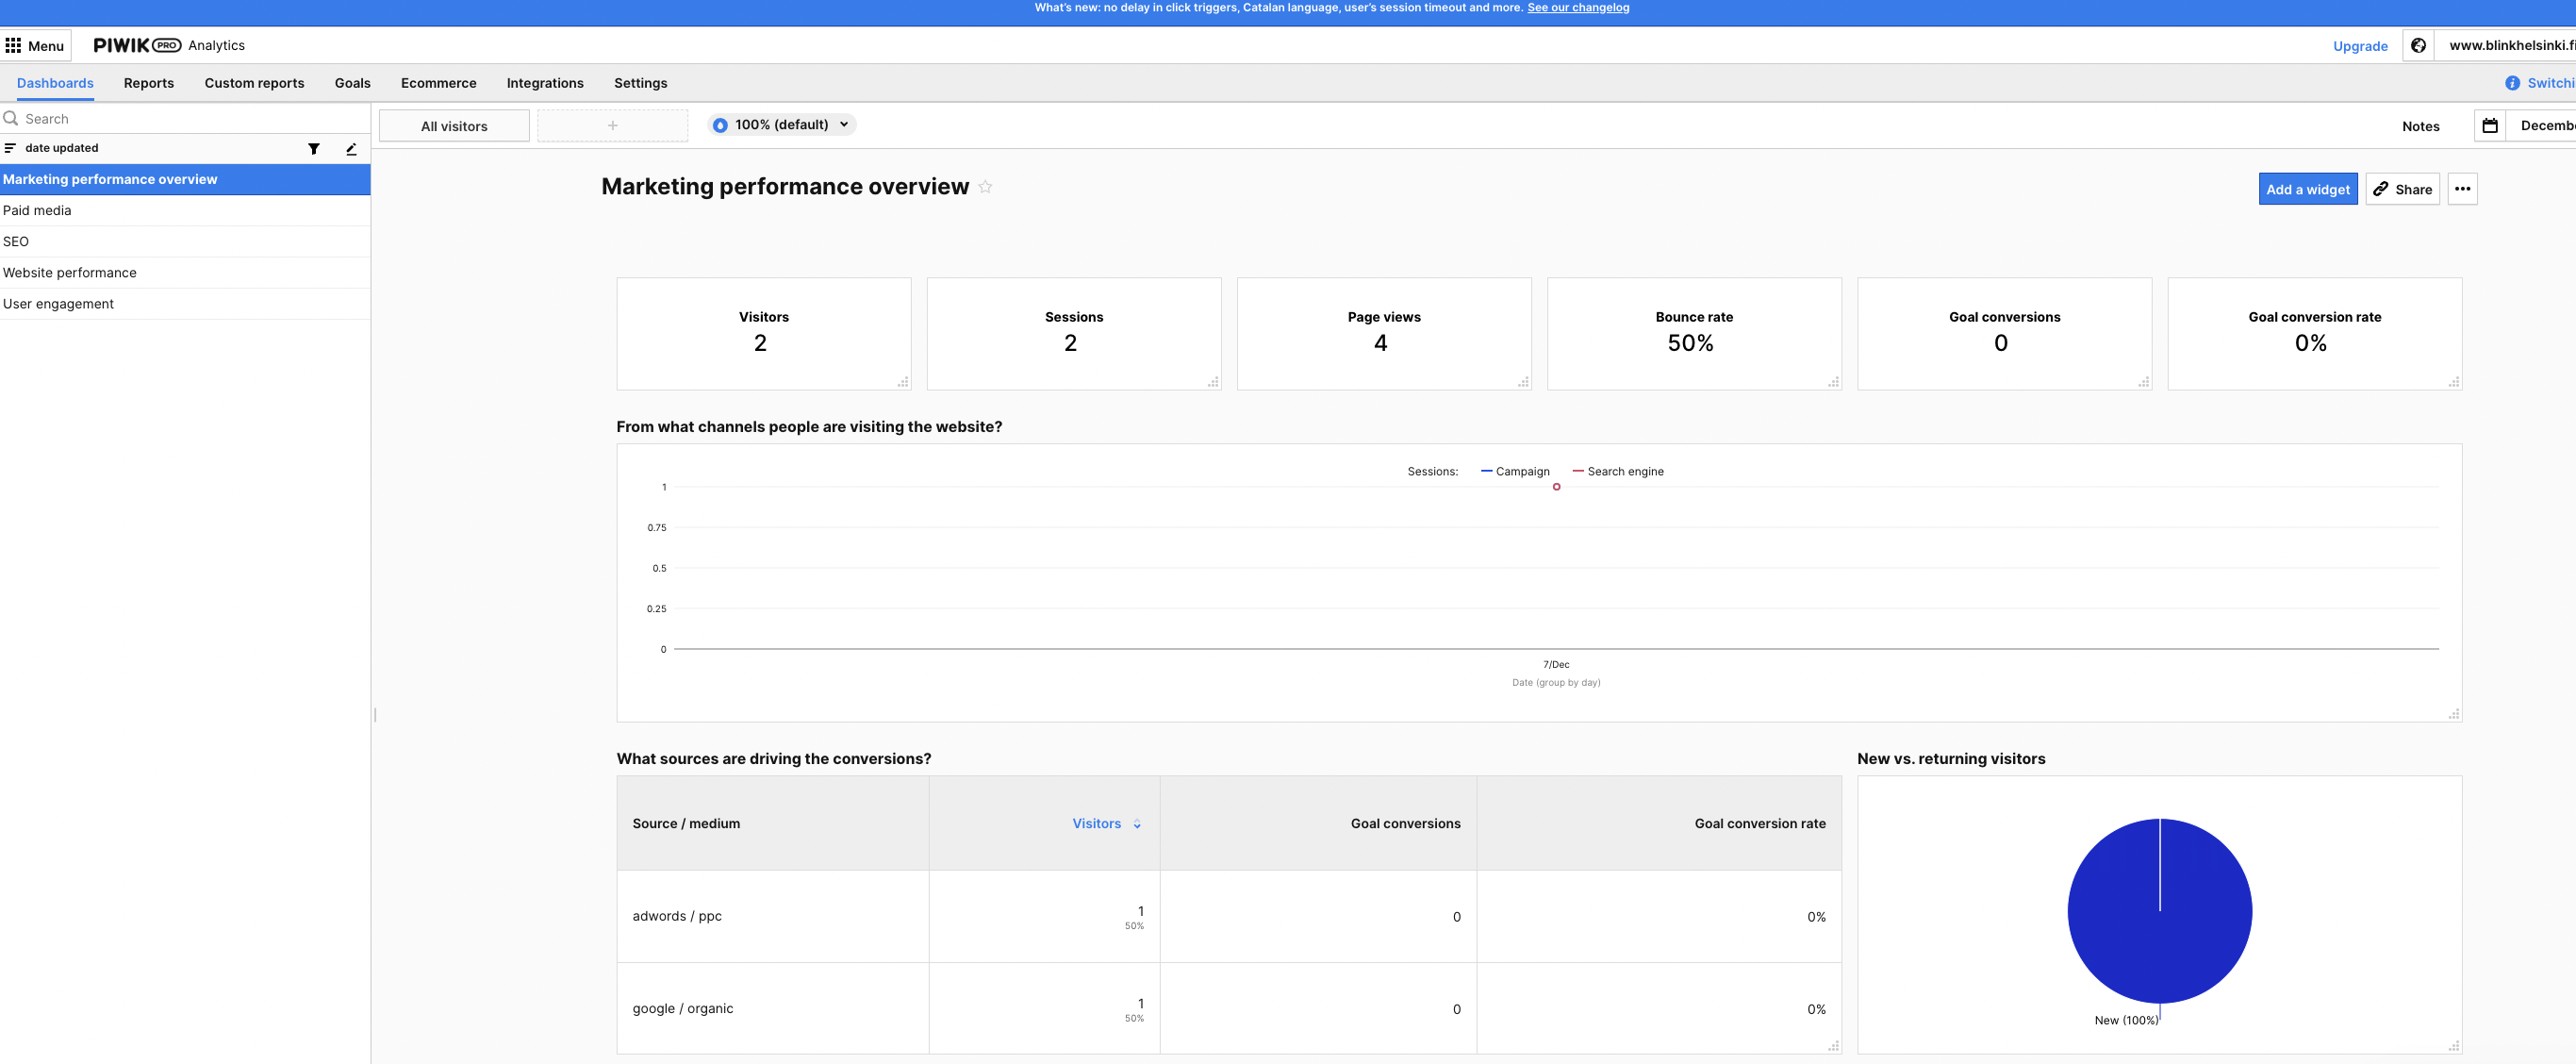Select Marketing performance overview in sidebar
2576x1064 pixels.
(x=185, y=179)
